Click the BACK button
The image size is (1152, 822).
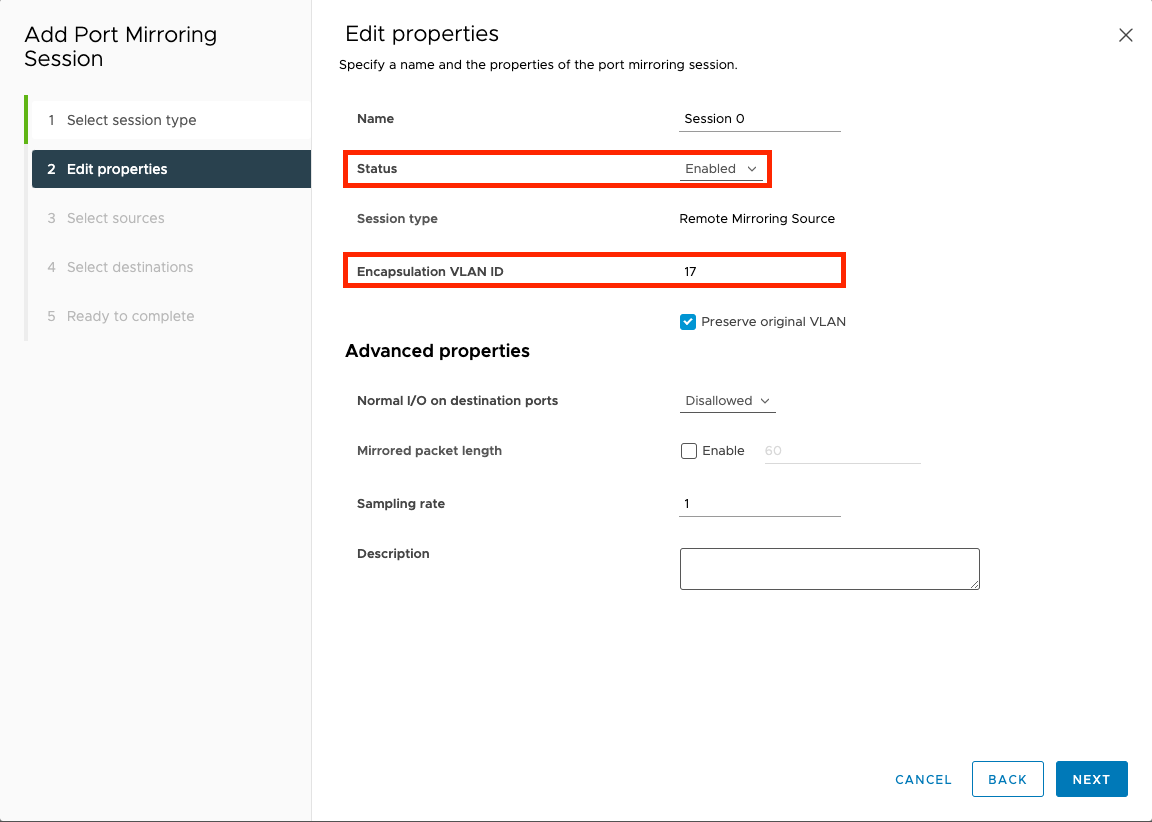click(x=1007, y=779)
